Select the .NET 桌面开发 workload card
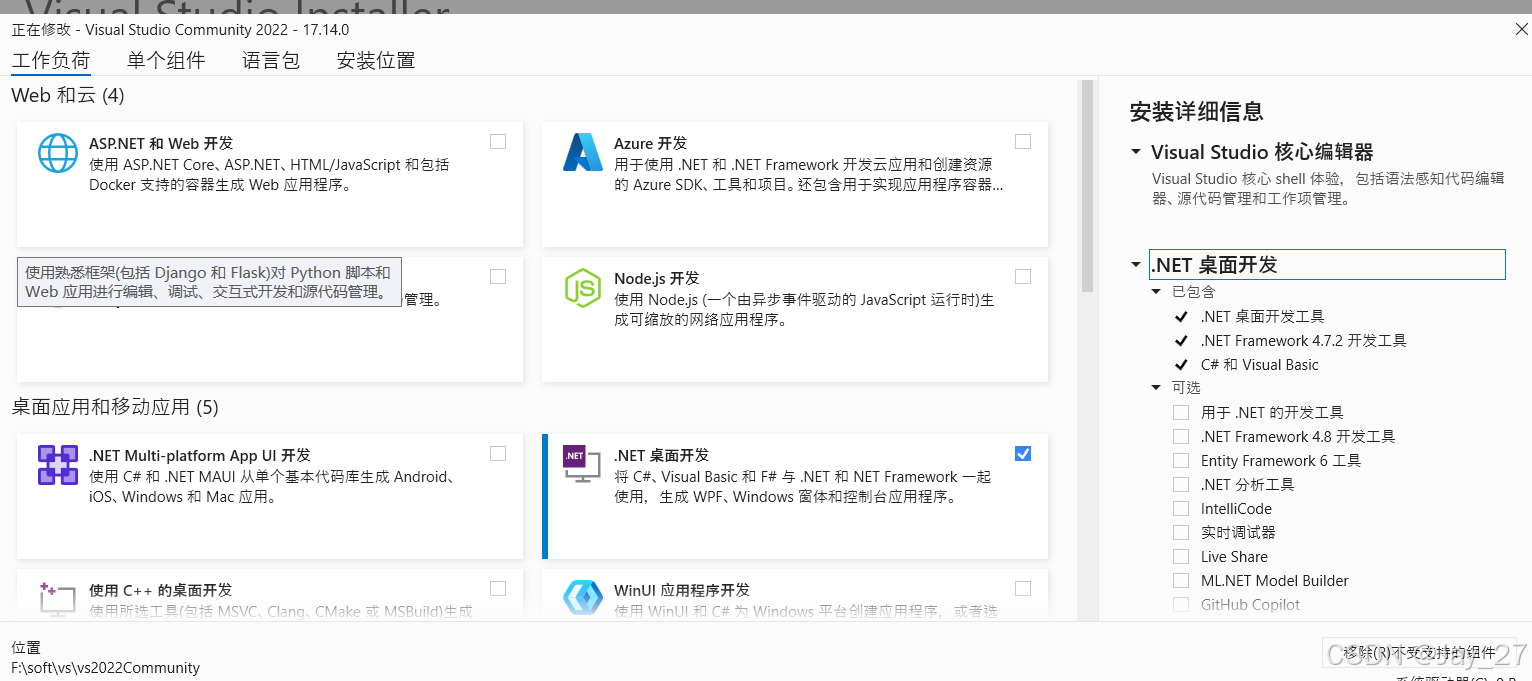The width and height of the screenshot is (1532, 681). [795, 496]
